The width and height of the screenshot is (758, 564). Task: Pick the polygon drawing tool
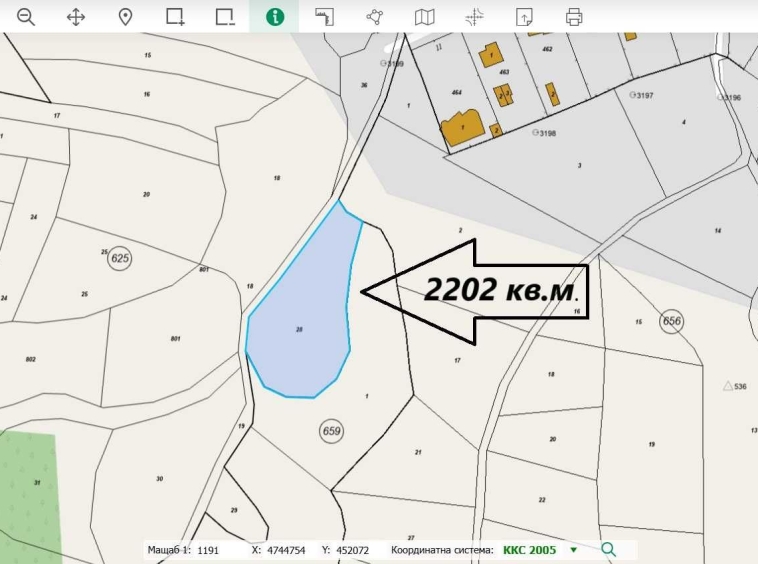click(375, 17)
